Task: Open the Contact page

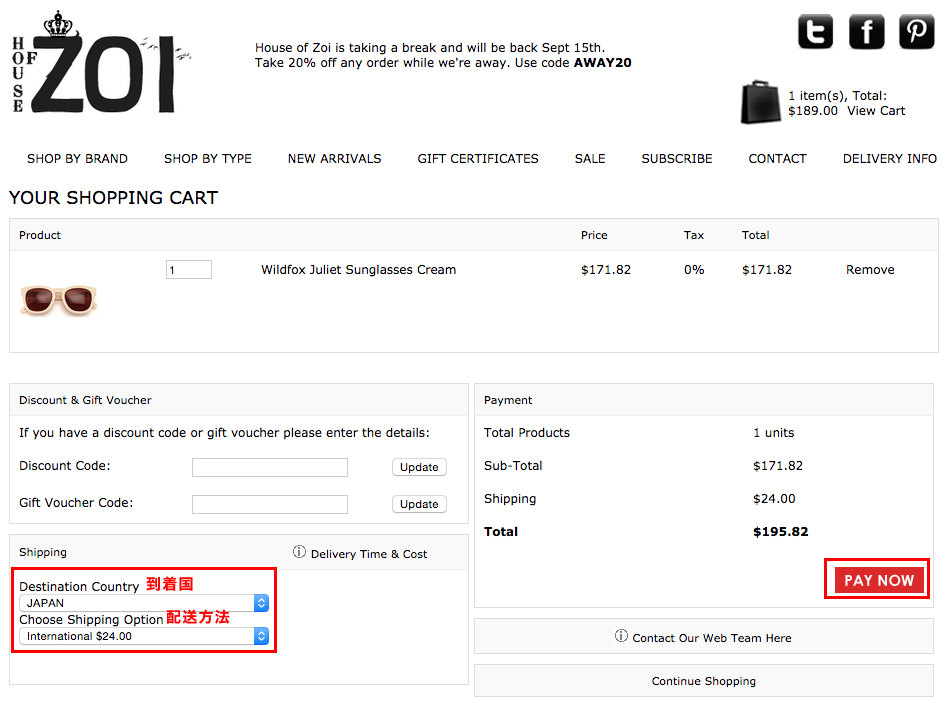Action: point(778,159)
